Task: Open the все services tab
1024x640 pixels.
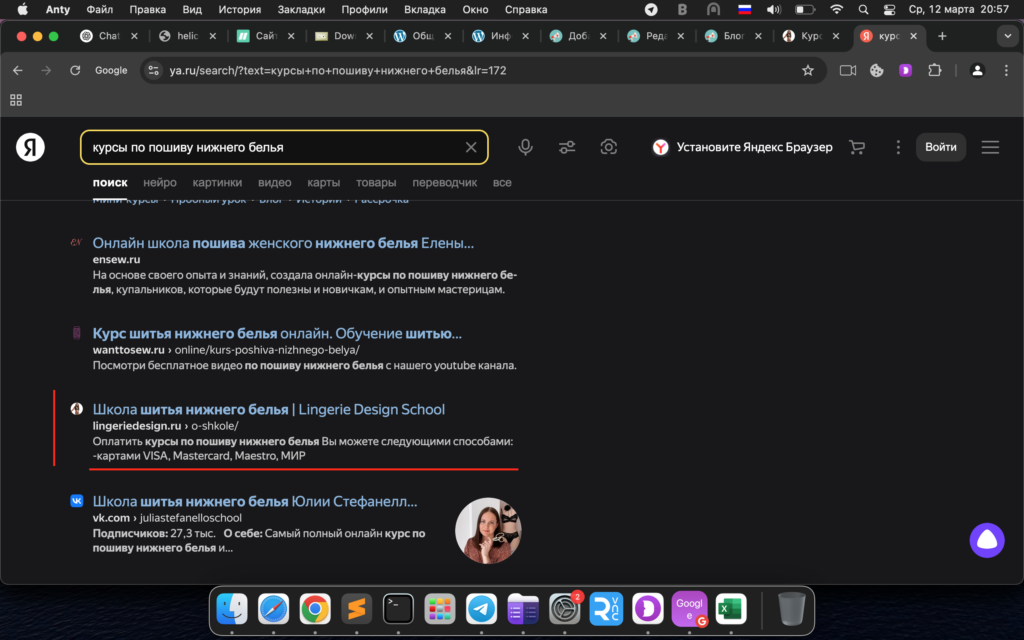Action: (502, 183)
